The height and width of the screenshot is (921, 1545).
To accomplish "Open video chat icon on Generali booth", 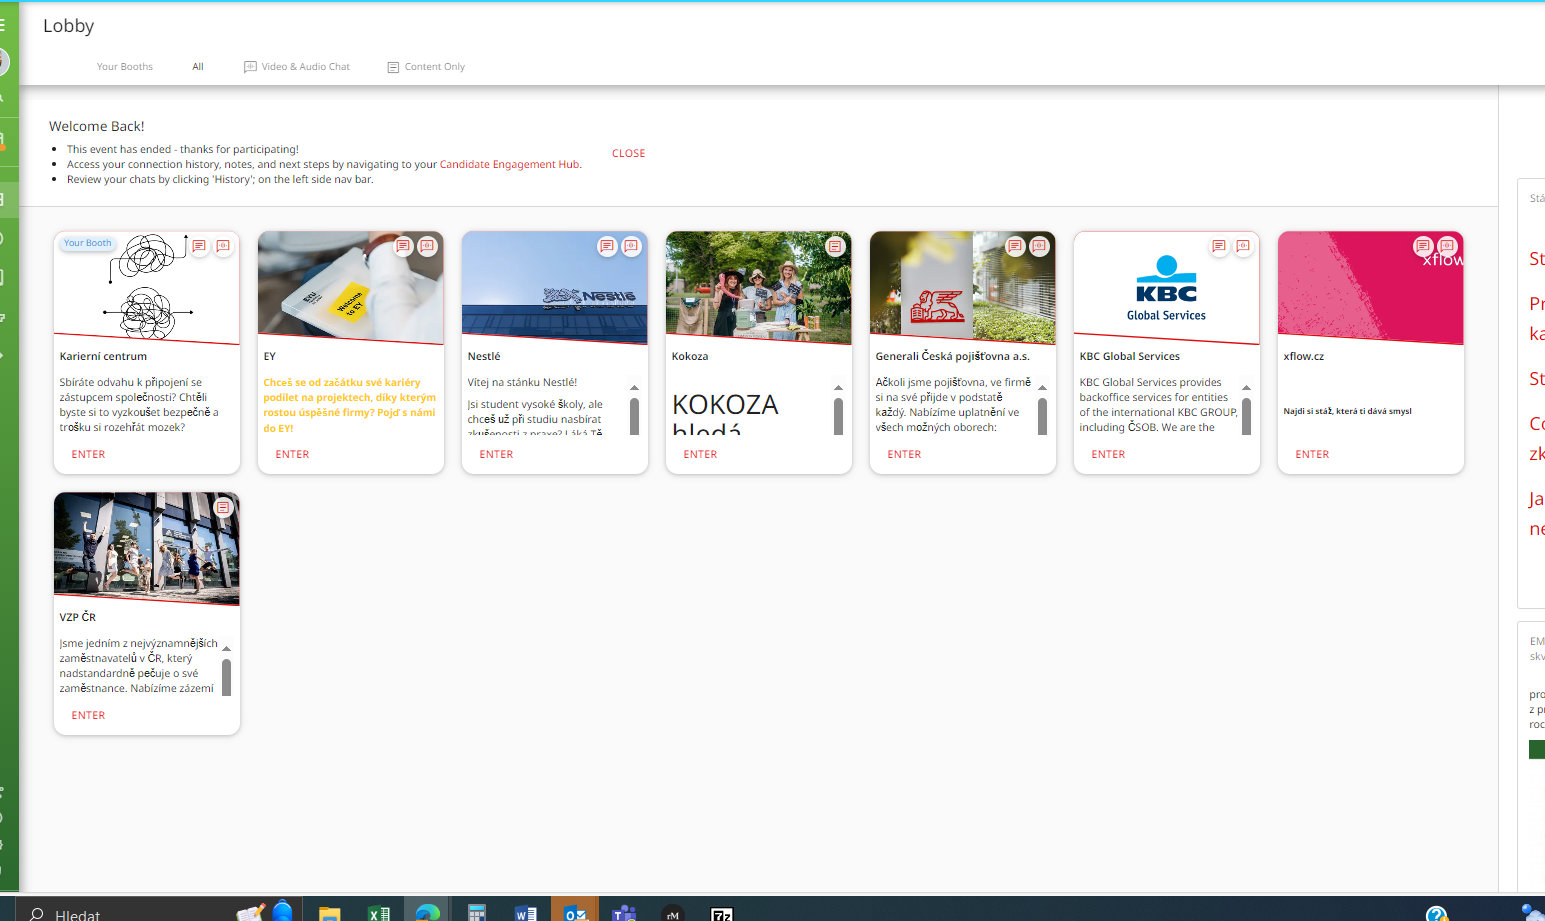I will [x=1039, y=246].
